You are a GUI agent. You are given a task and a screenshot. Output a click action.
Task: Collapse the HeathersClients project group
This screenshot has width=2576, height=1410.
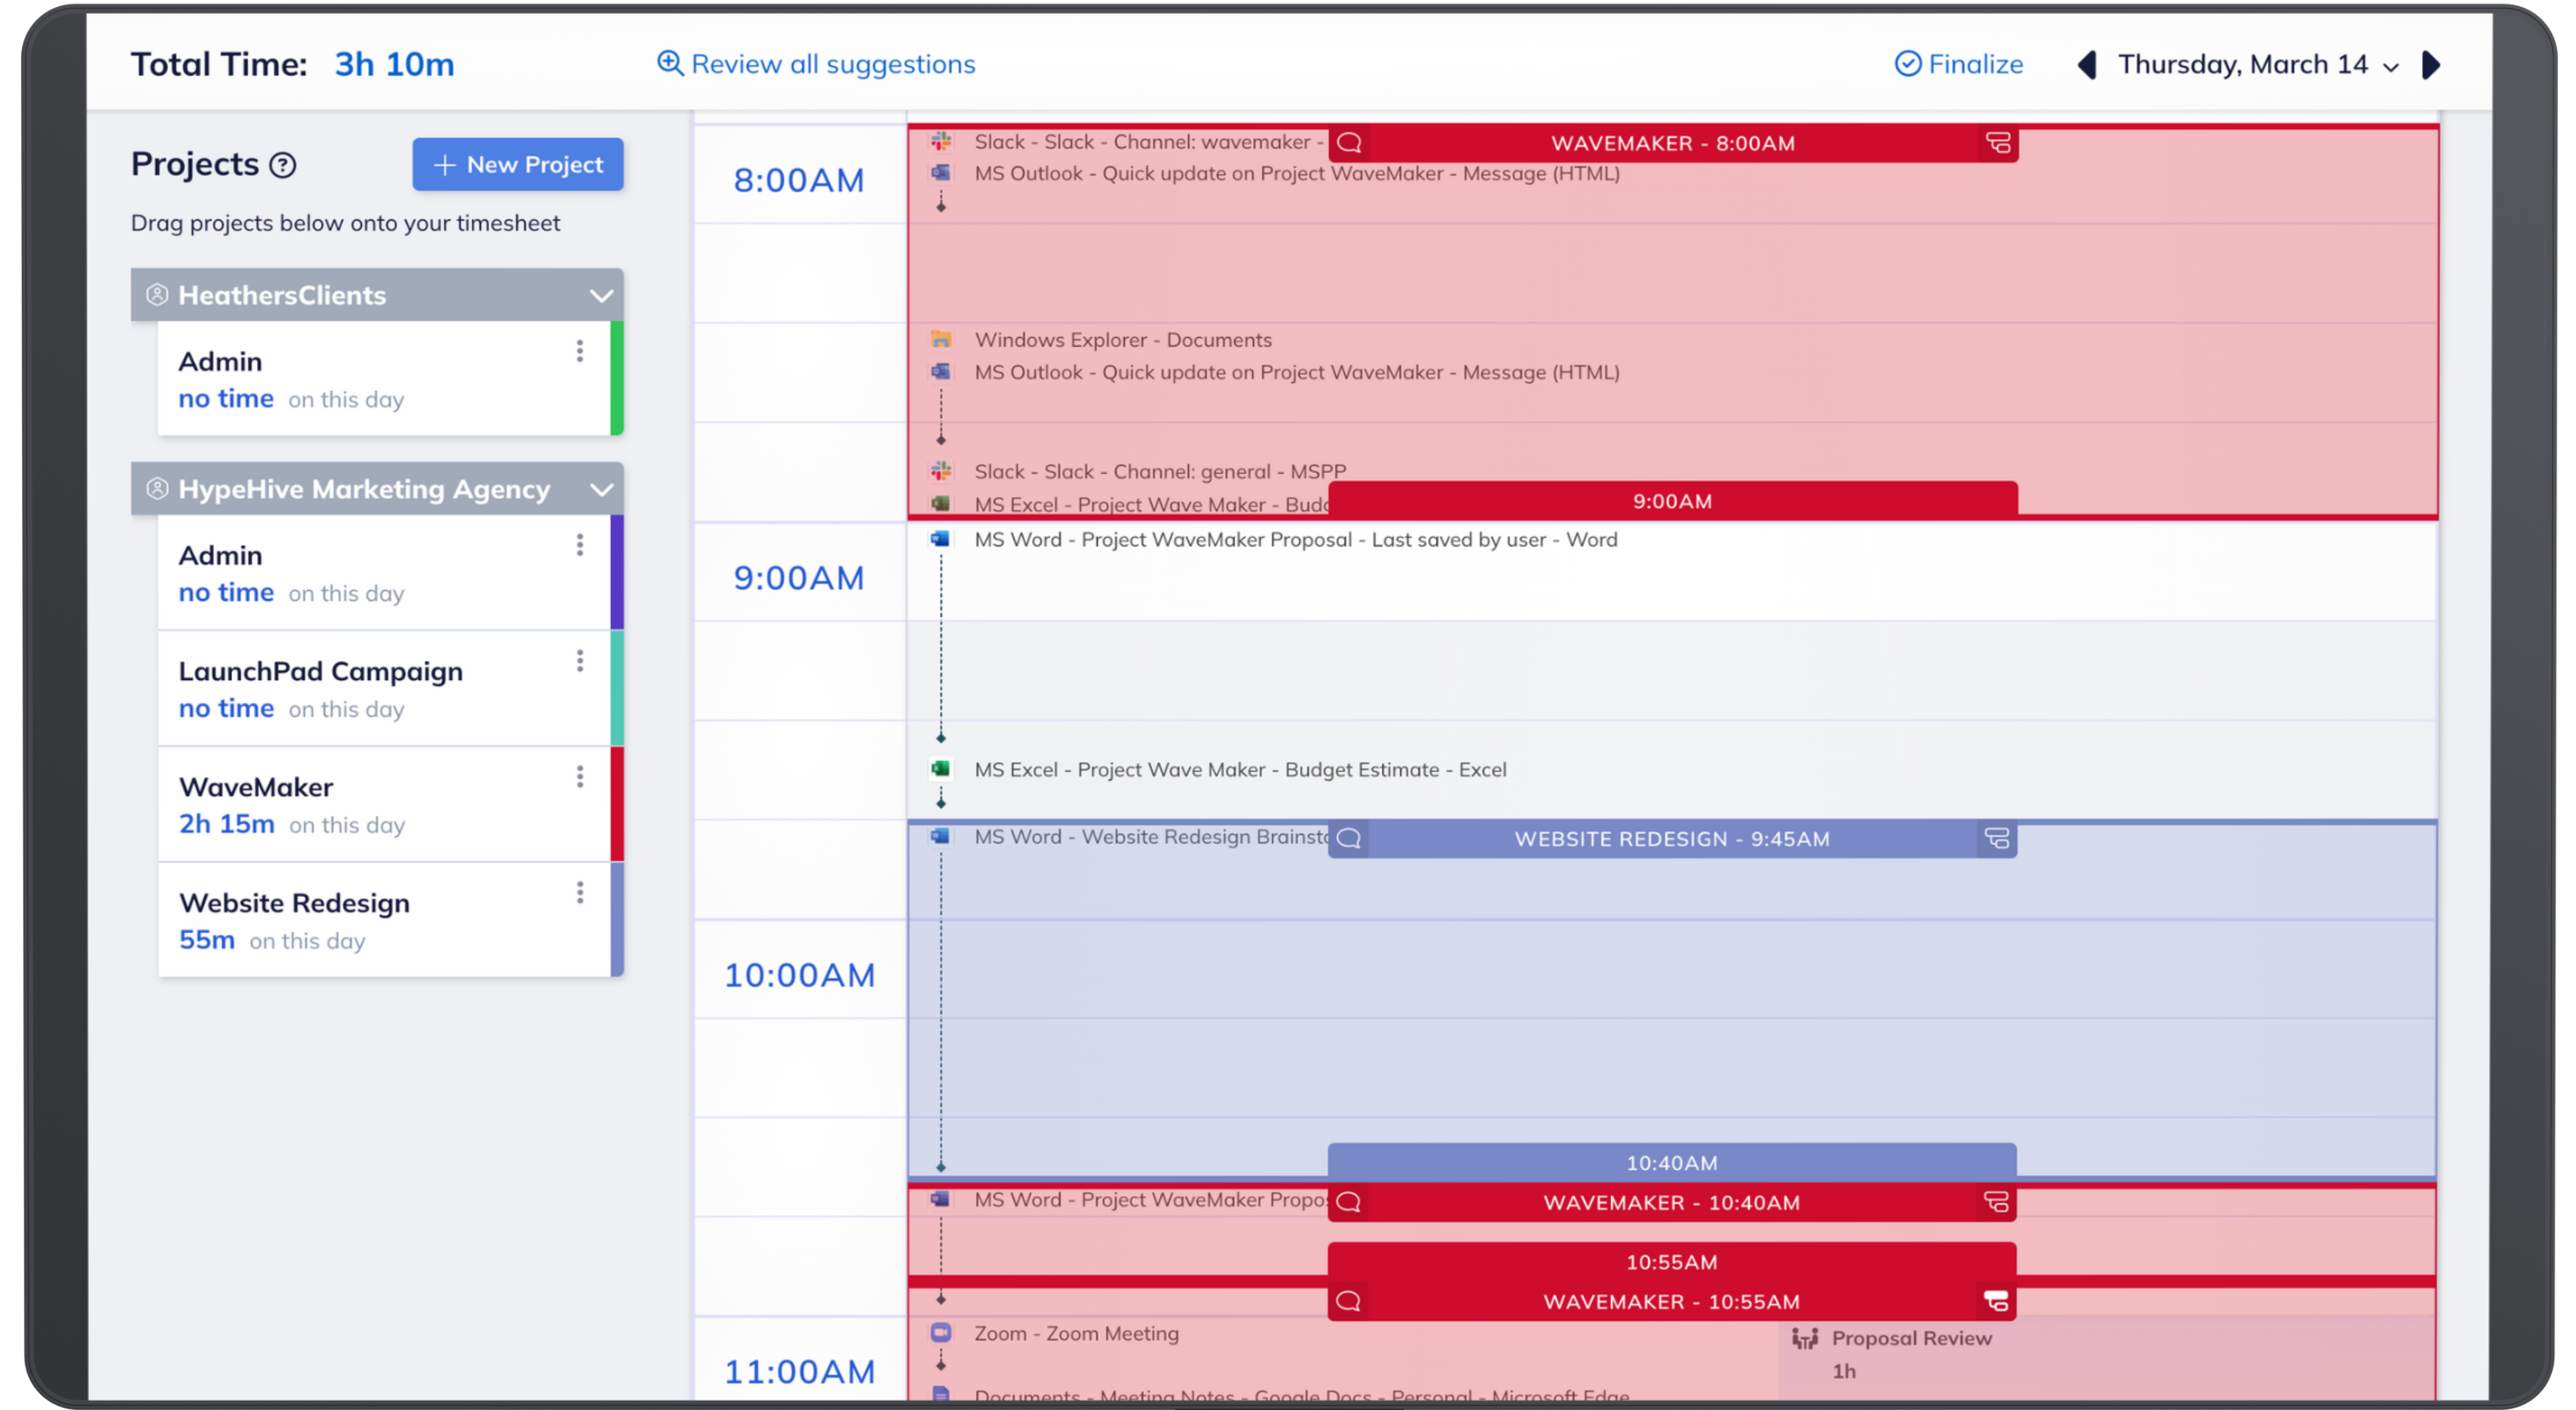pyautogui.click(x=600, y=295)
